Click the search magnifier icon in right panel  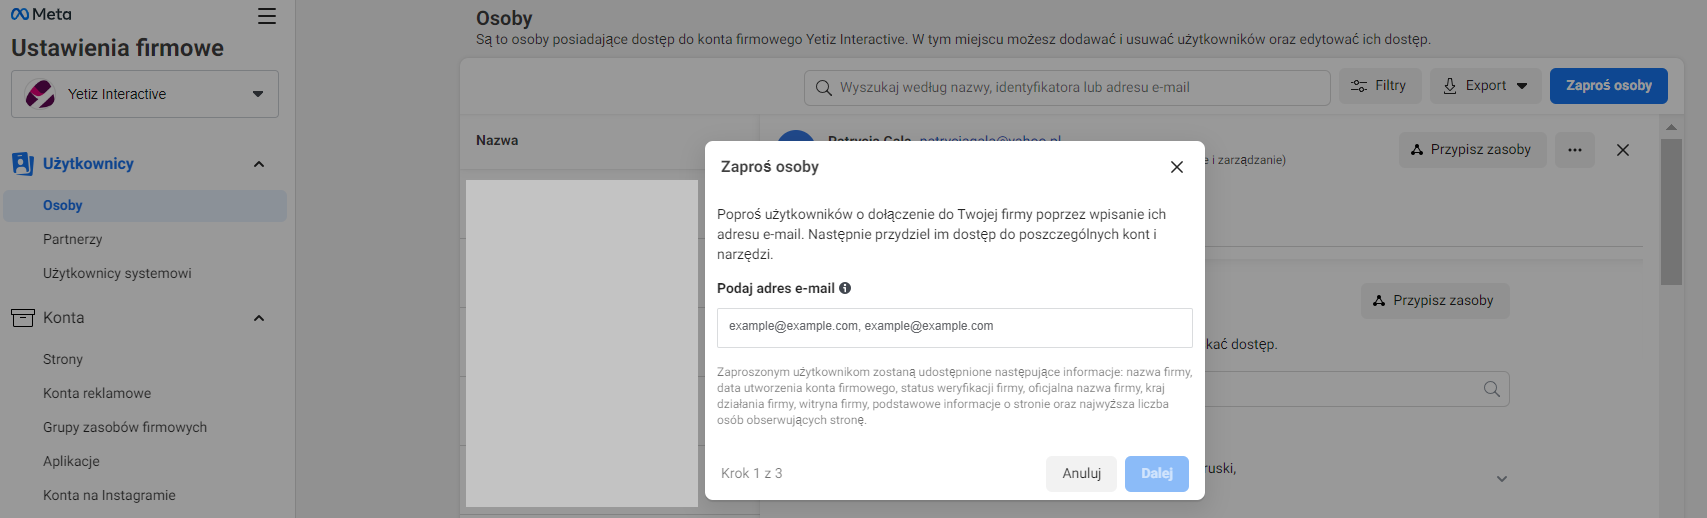click(x=1491, y=389)
